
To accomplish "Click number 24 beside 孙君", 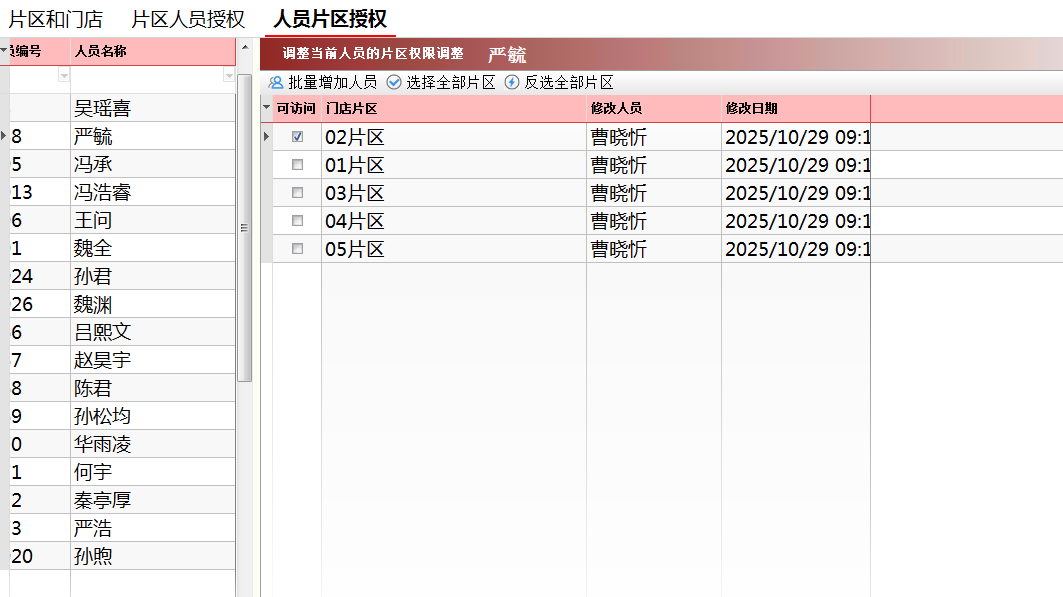I will coord(22,276).
